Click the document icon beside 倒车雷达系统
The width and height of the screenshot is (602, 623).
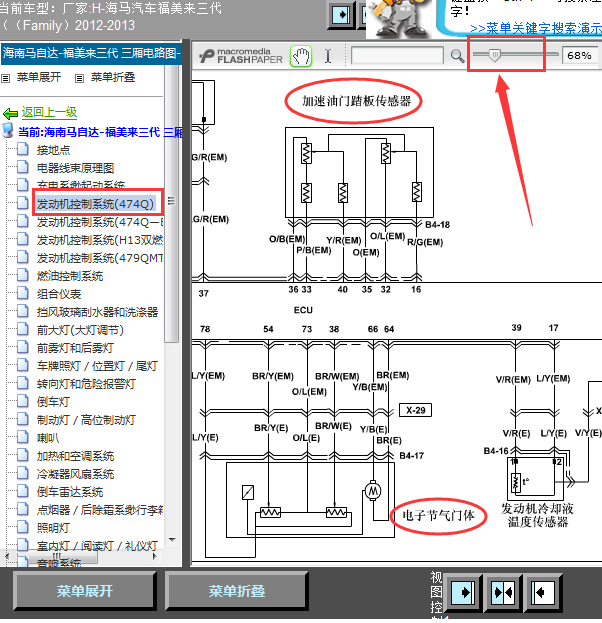pyautogui.click(x=23, y=491)
